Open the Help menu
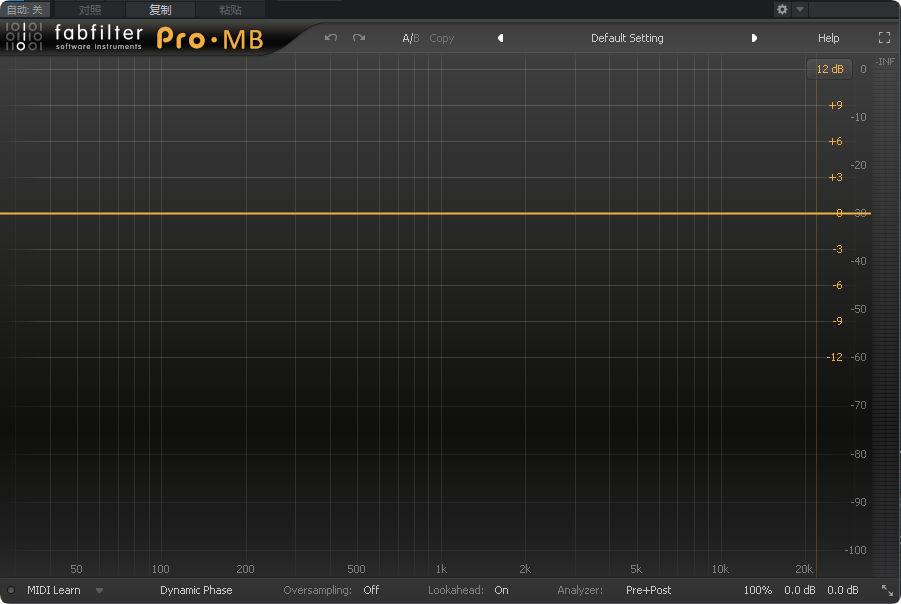Image resolution: width=901 pixels, height=604 pixels. [x=828, y=38]
